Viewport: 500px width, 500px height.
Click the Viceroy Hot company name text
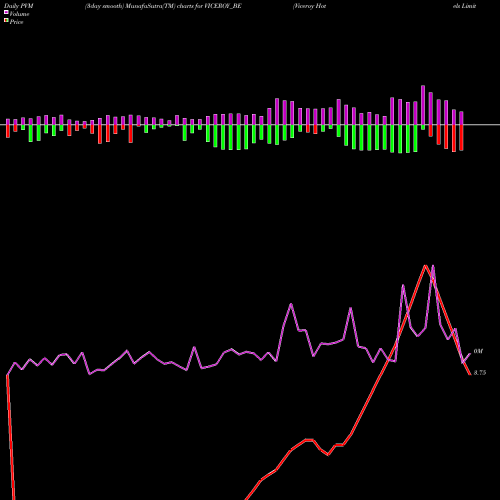309,6
